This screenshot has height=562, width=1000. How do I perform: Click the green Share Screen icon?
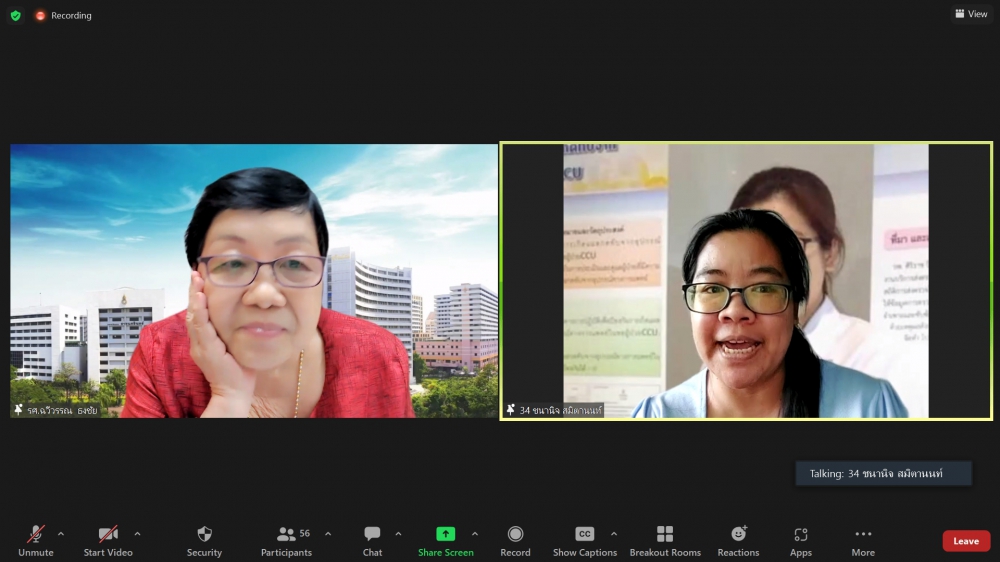tap(446, 534)
